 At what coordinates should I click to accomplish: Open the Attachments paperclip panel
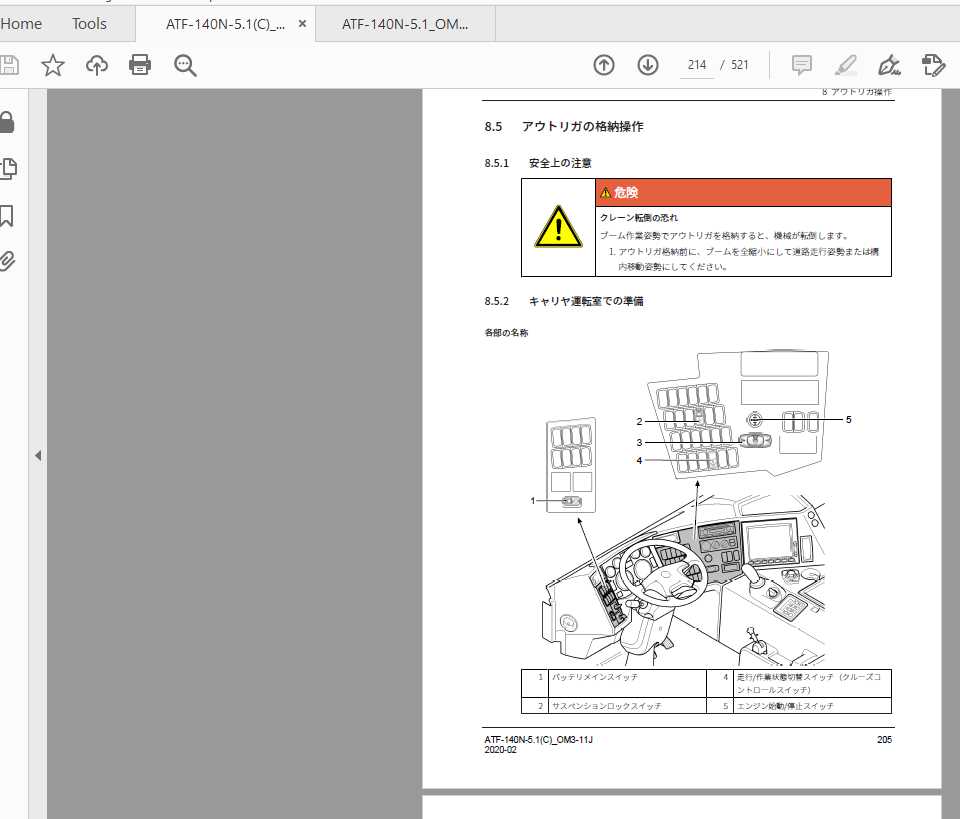click(7, 261)
